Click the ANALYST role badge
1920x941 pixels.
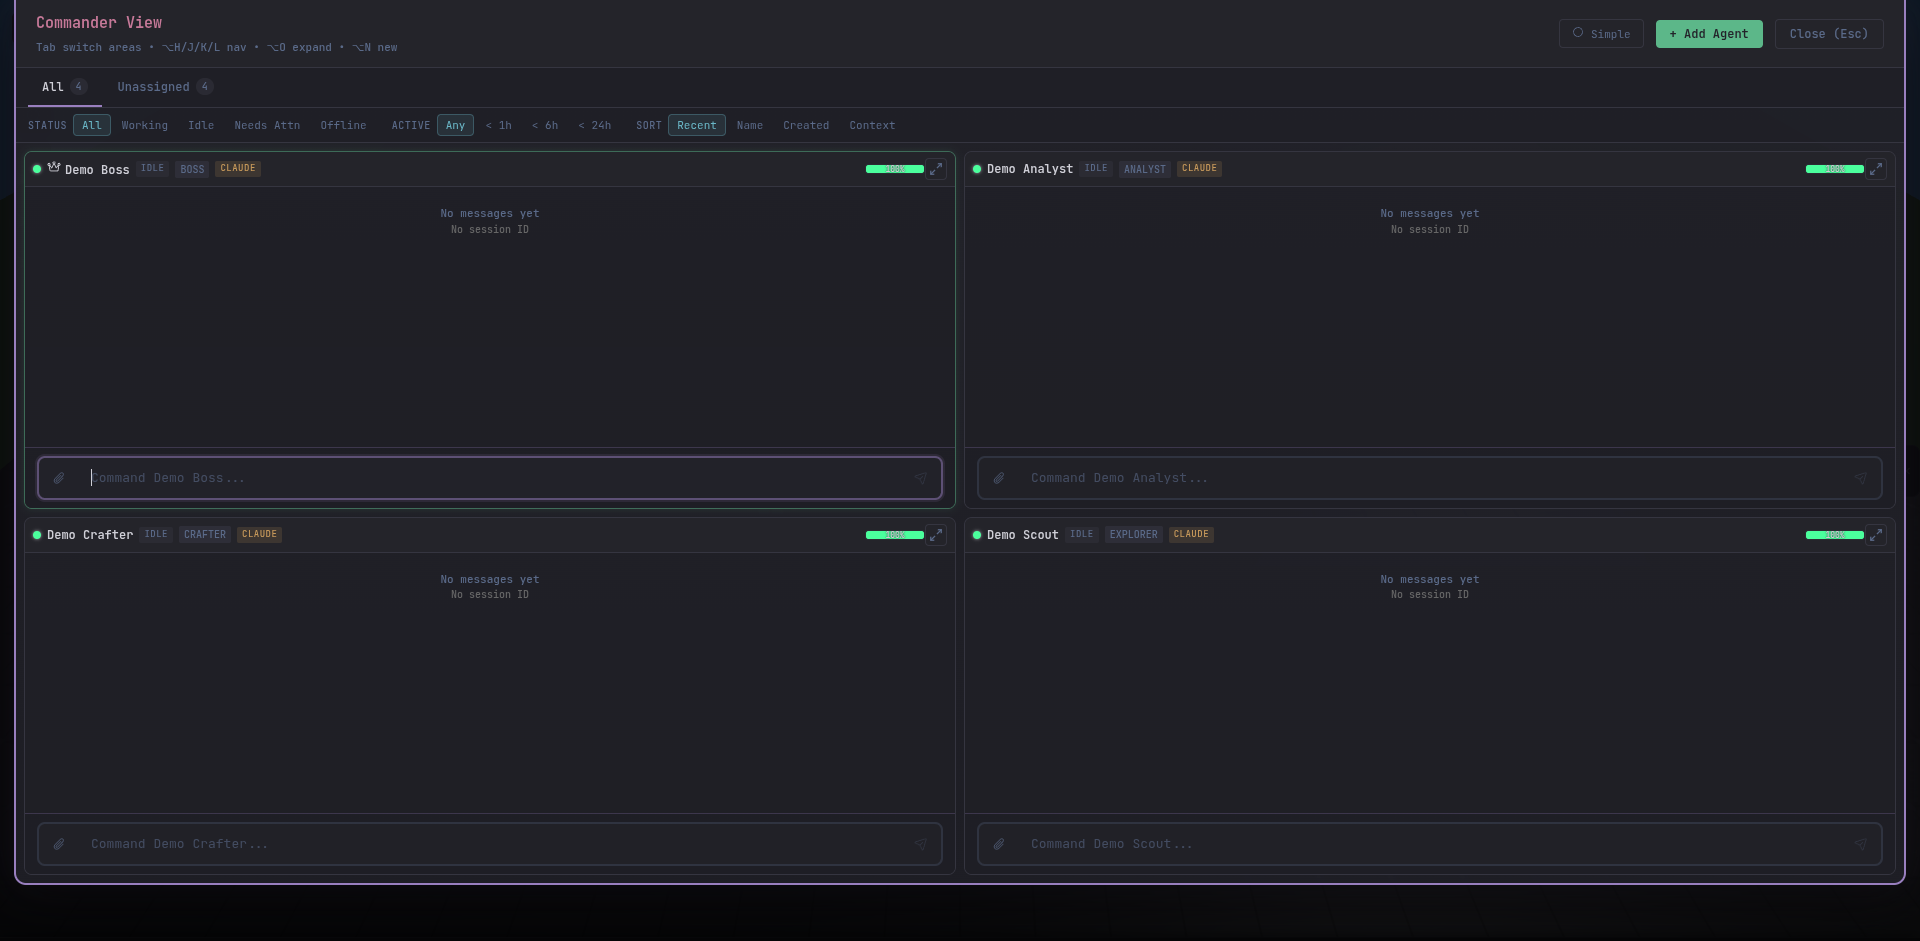coord(1145,169)
